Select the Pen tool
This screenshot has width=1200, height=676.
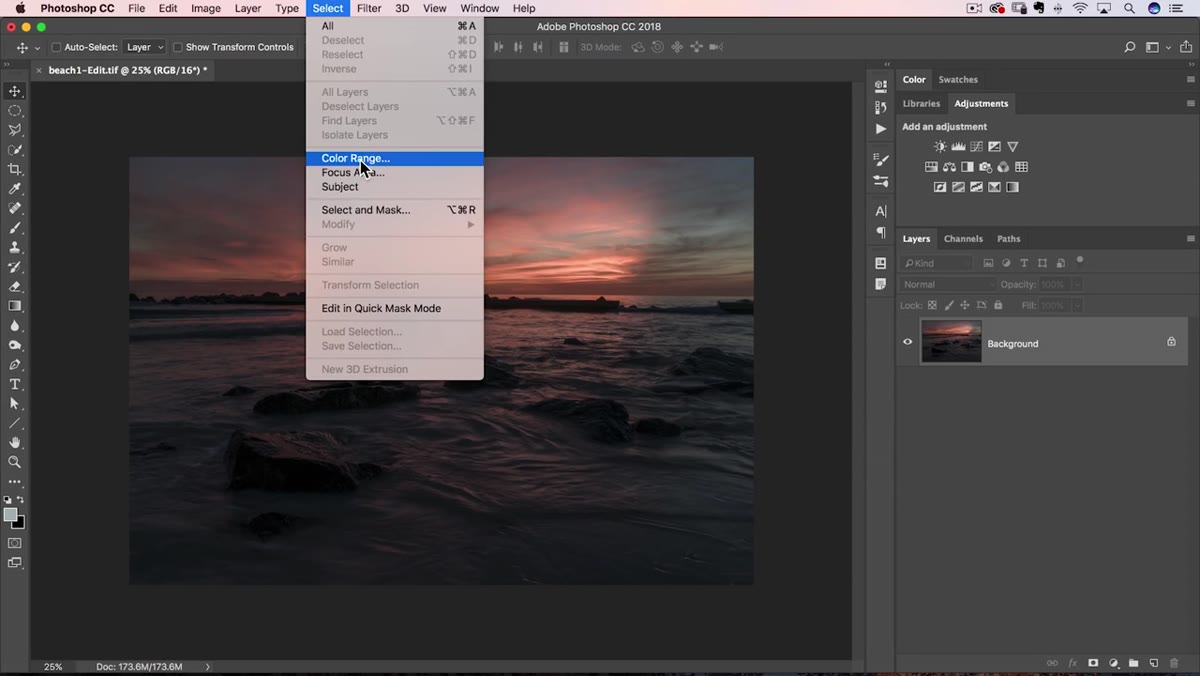click(x=15, y=365)
